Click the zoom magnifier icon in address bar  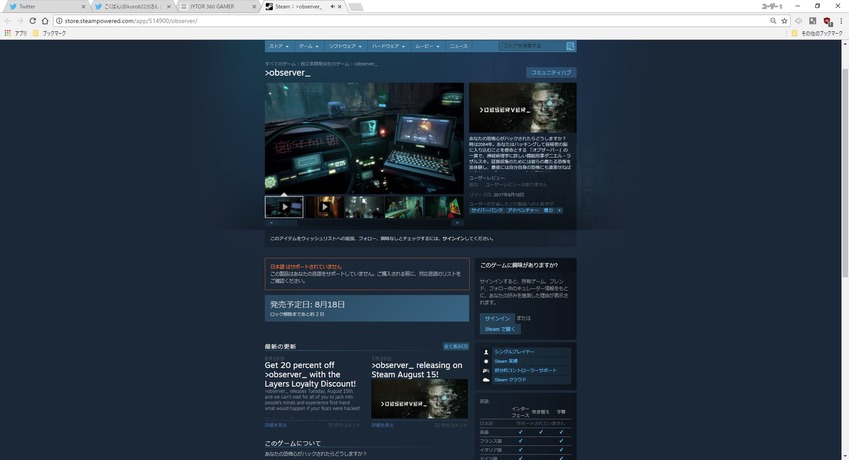773,21
